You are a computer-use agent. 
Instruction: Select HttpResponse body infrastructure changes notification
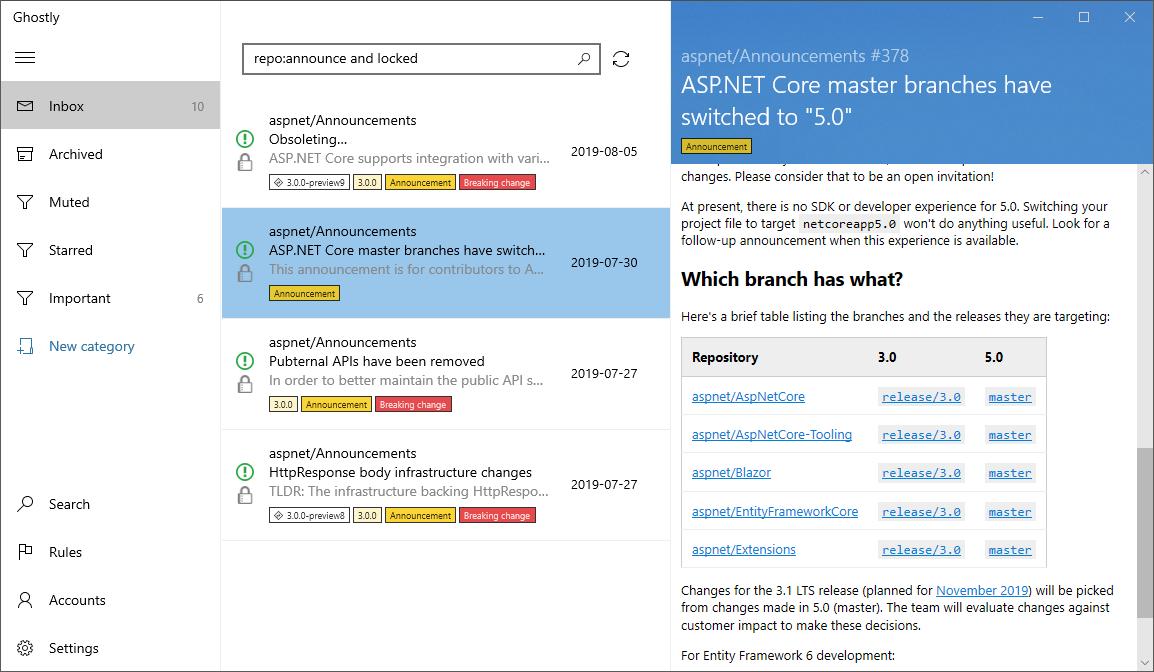click(446, 485)
